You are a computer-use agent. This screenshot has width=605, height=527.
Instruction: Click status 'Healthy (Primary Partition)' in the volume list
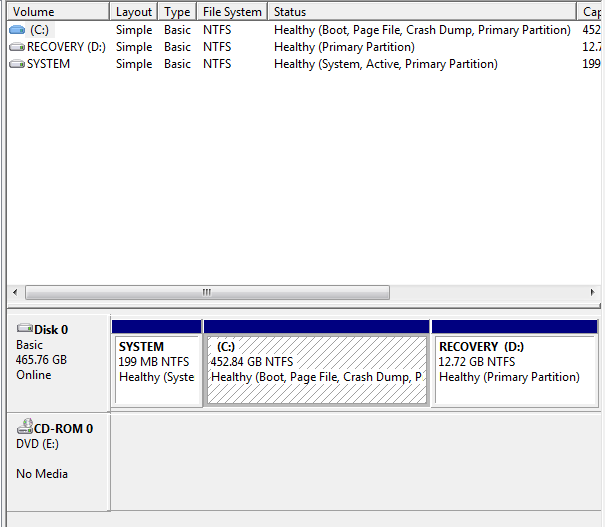coord(344,47)
